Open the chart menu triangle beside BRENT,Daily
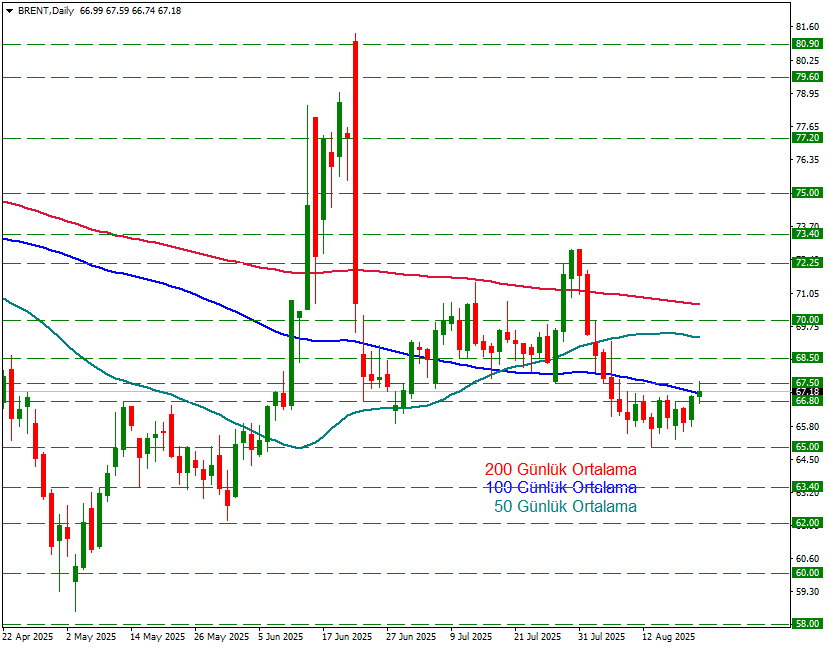 [x=9, y=11]
